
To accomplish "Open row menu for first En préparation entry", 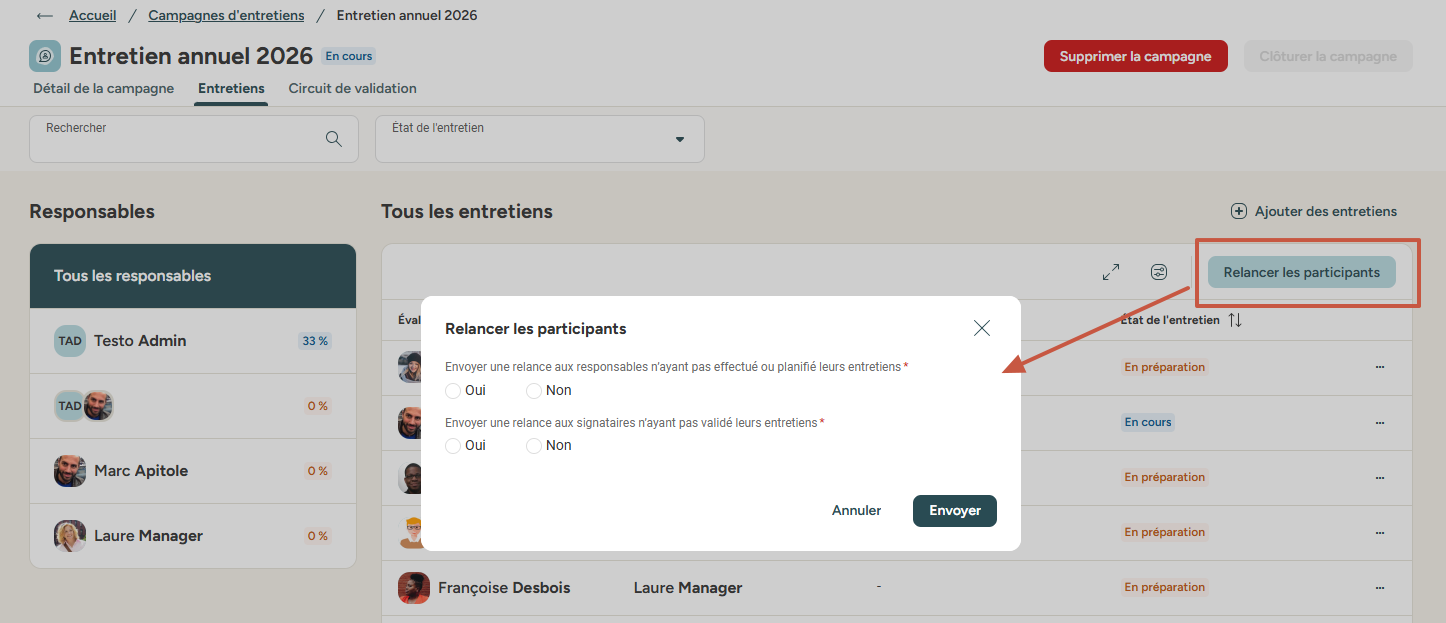I will point(1380,367).
